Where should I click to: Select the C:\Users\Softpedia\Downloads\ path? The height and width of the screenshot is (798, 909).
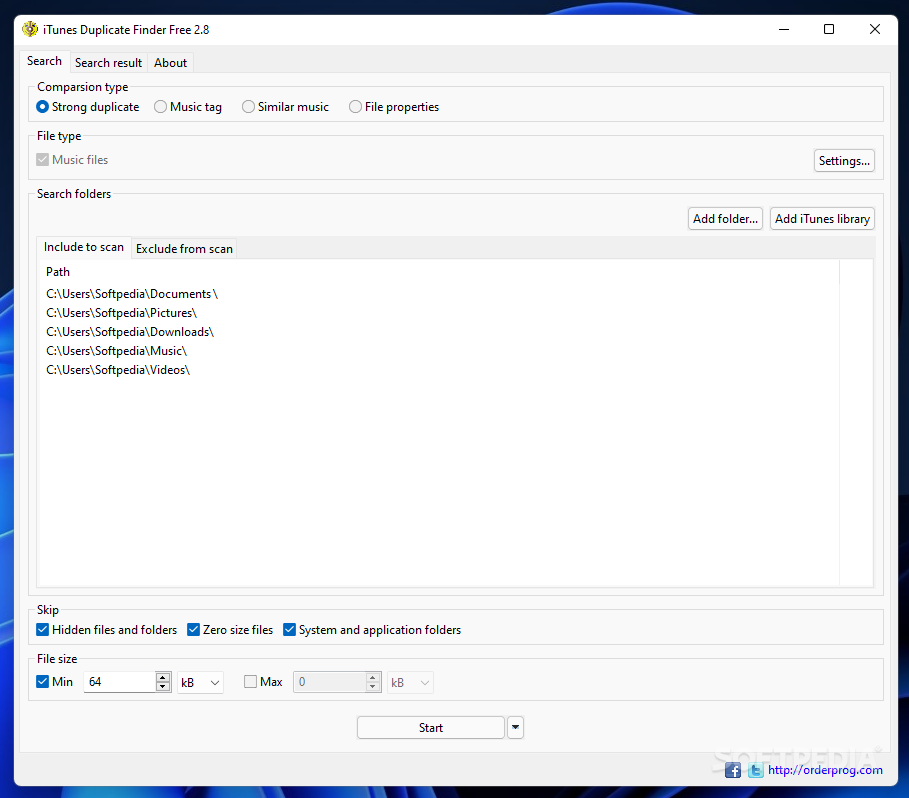tap(130, 332)
